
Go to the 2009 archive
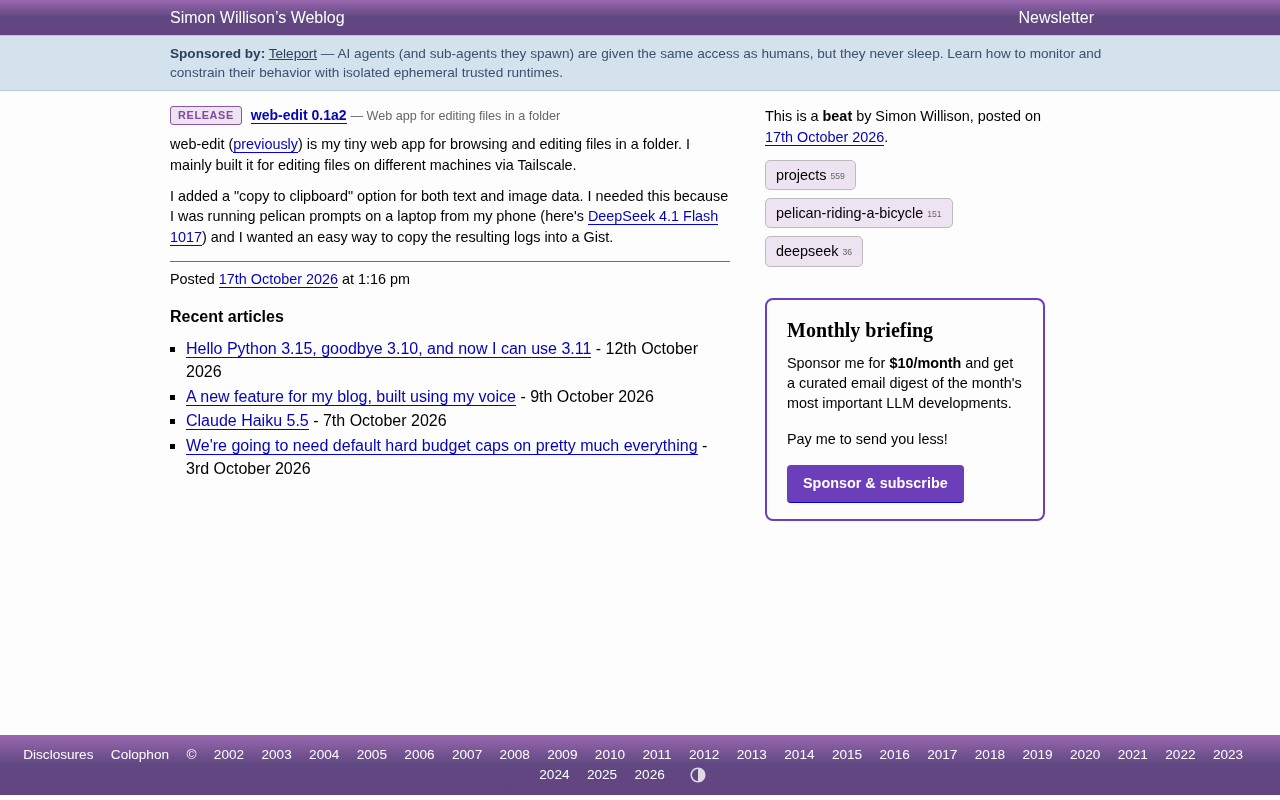562,755
